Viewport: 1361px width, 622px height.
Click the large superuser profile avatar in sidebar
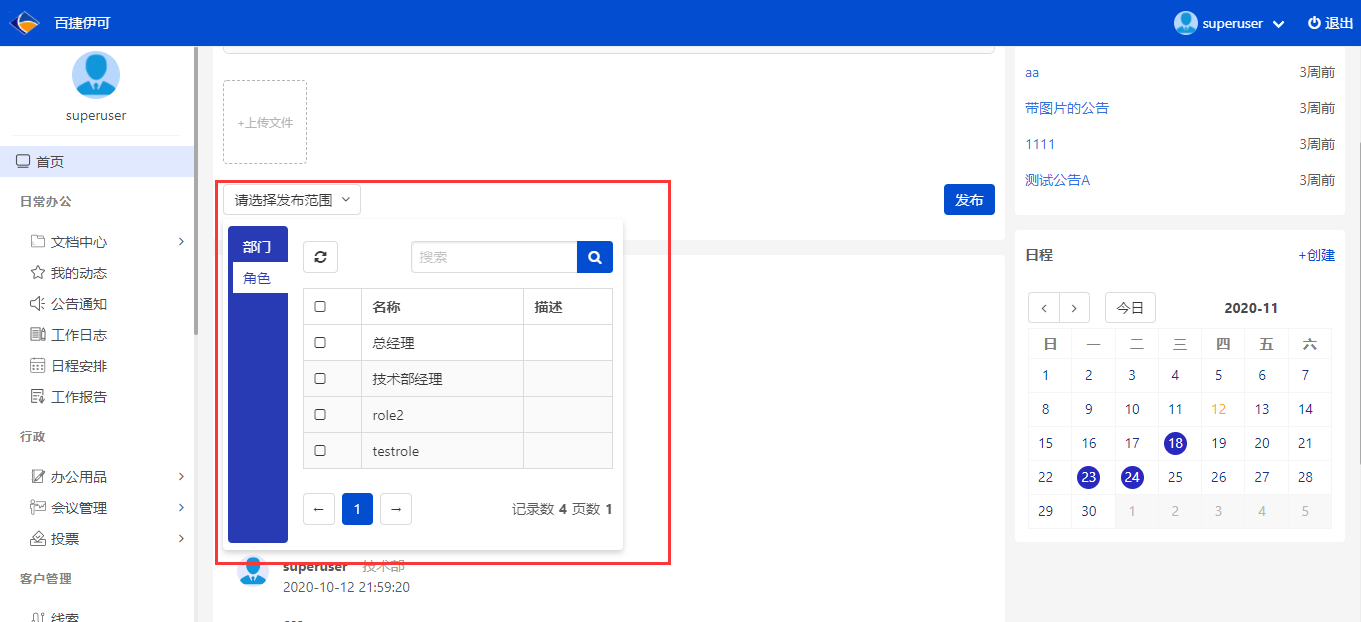point(96,75)
